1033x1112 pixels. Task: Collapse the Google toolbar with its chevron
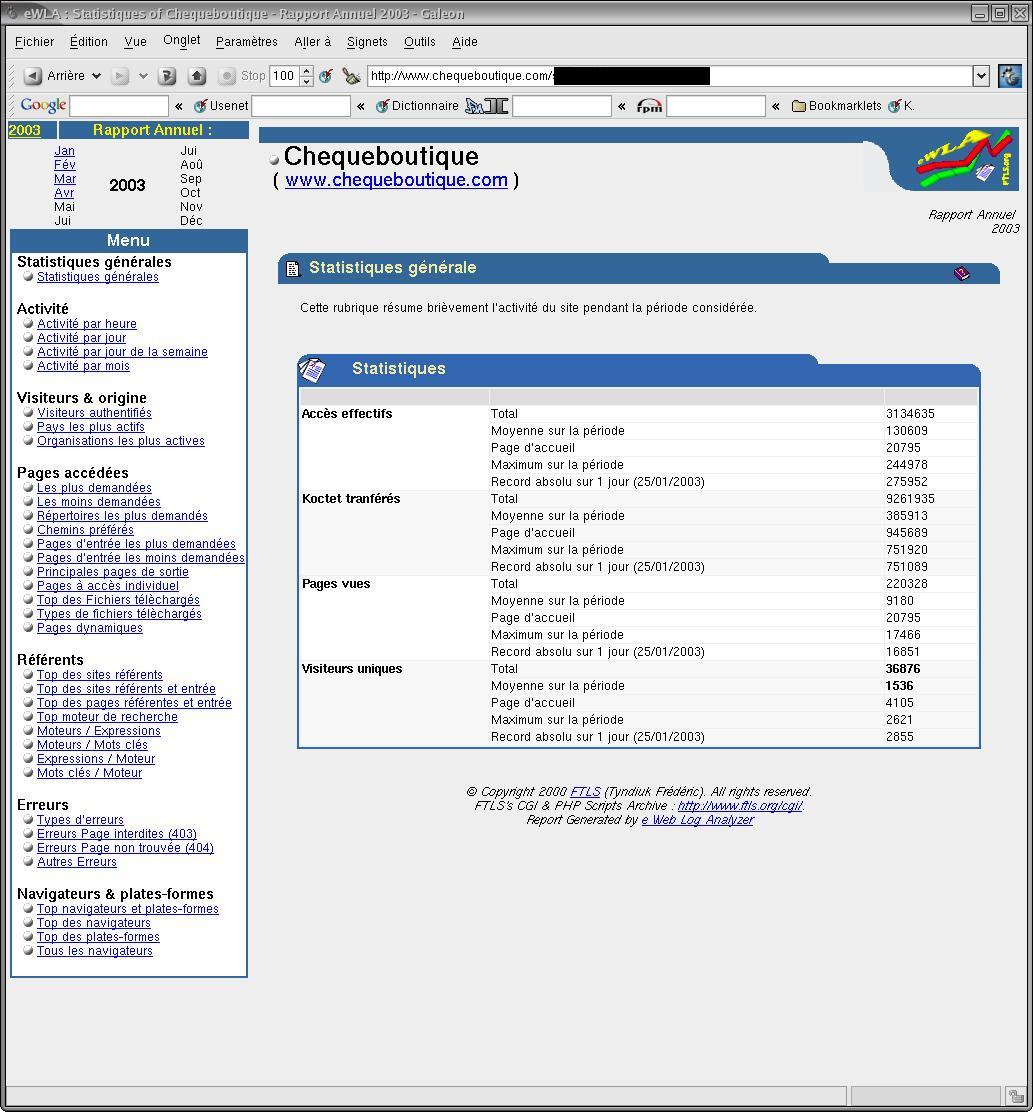[179, 106]
